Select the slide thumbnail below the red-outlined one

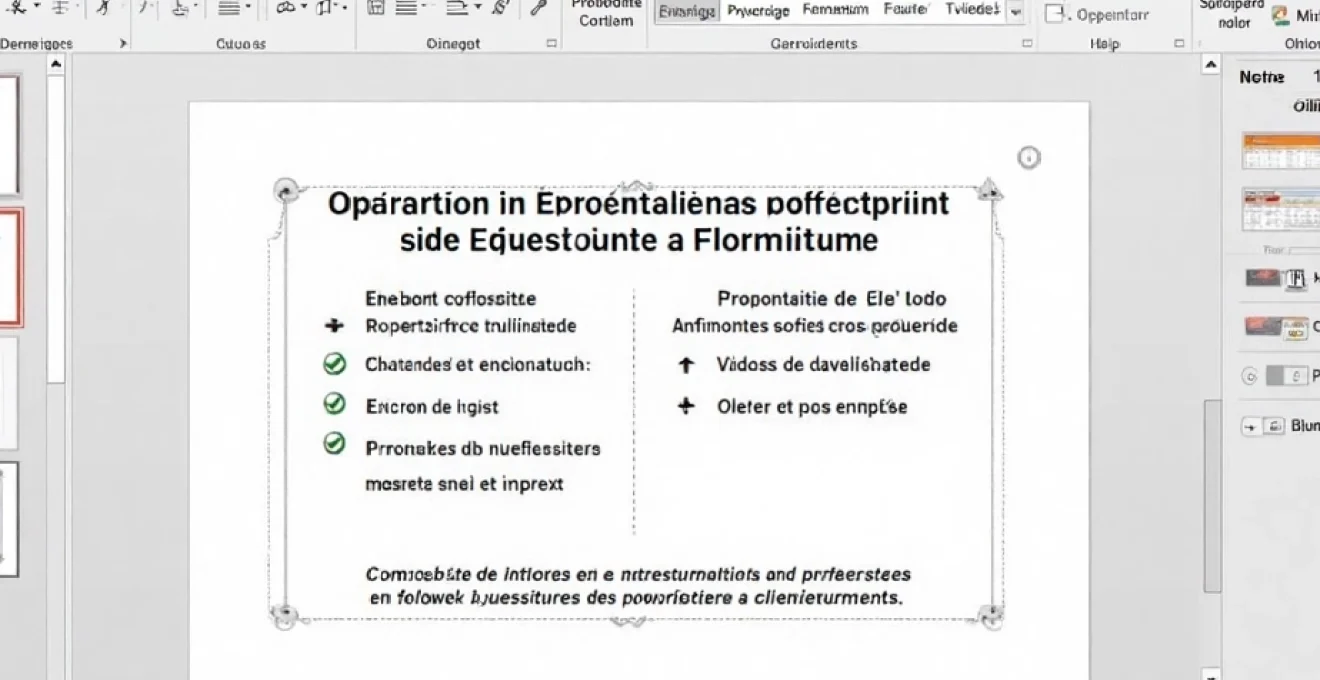point(9,393)
